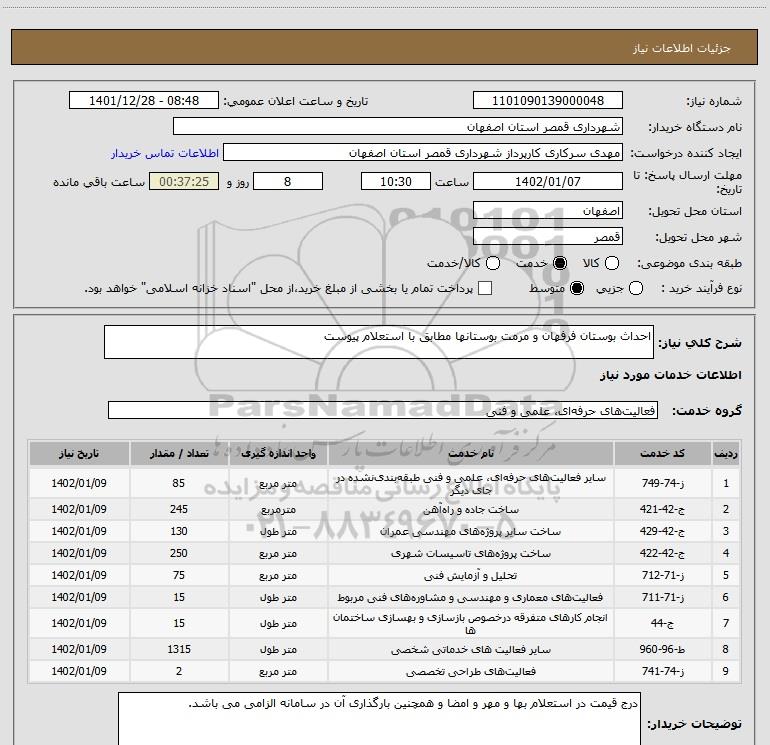Click service code ز-74-741
Viewport: 770px width, 745px height.
662,671
